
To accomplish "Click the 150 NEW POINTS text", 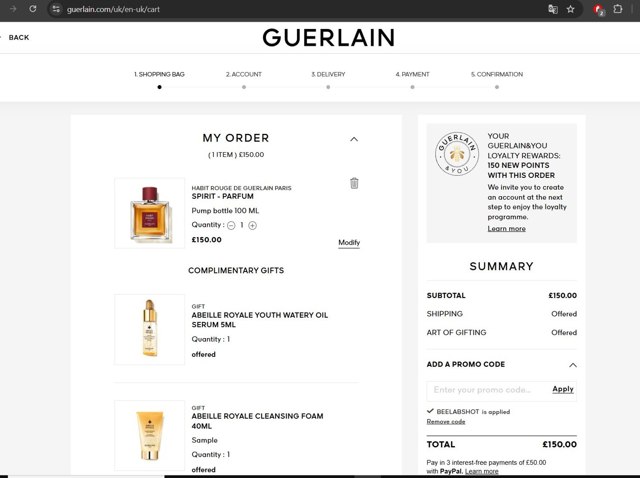I will pos(518,165).
